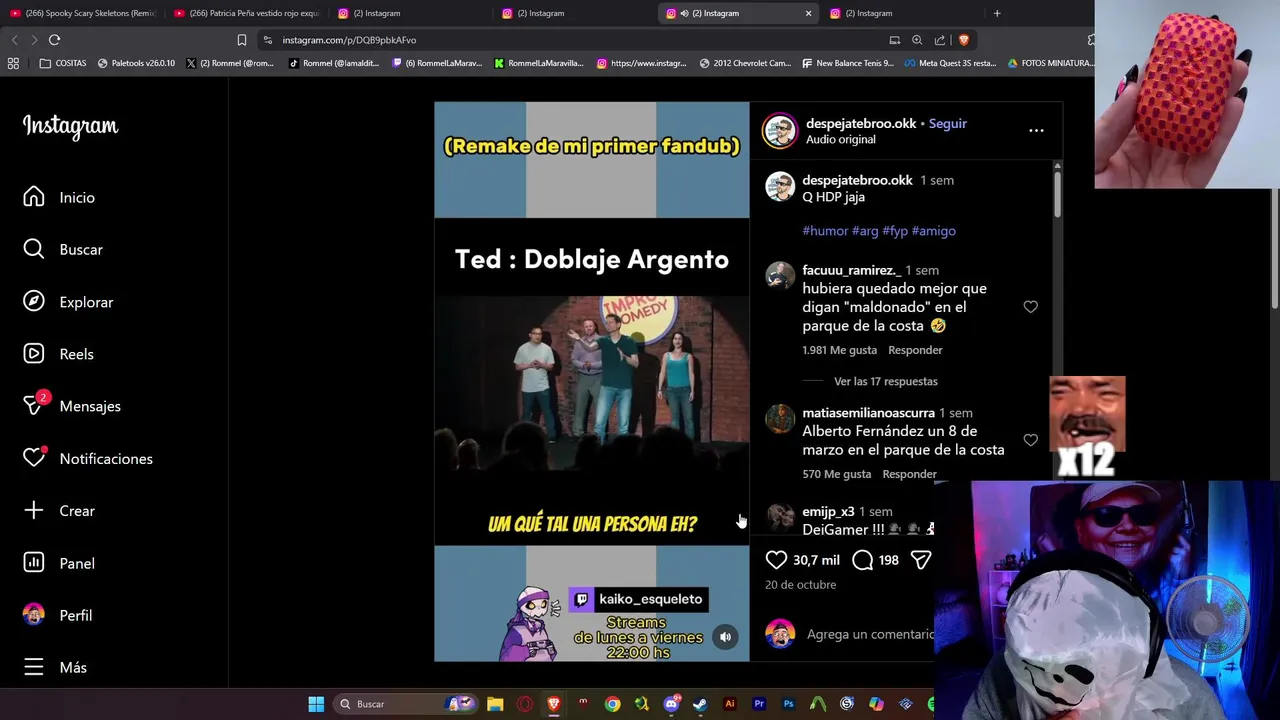Open the comment bubble icon beside 198
This screenshot has width=1280, height=720.
(863, 560)
